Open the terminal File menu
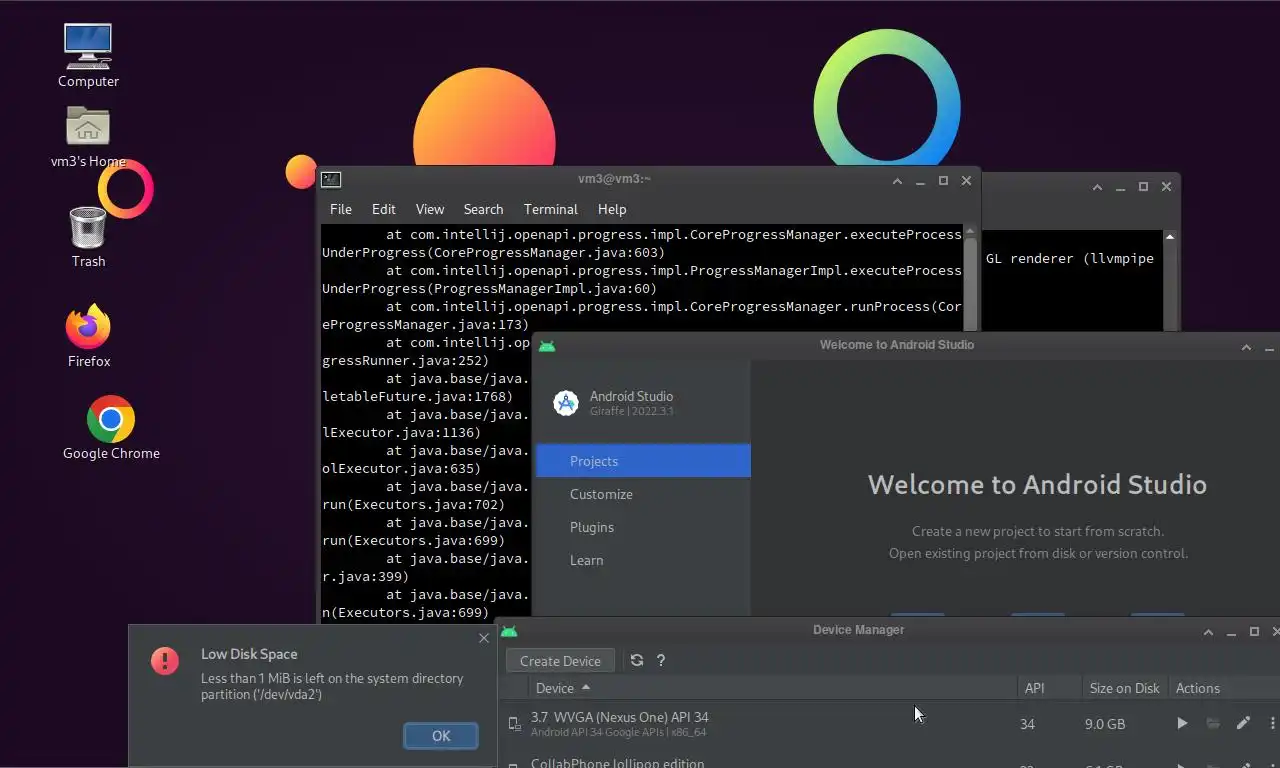 coord(341,209)
